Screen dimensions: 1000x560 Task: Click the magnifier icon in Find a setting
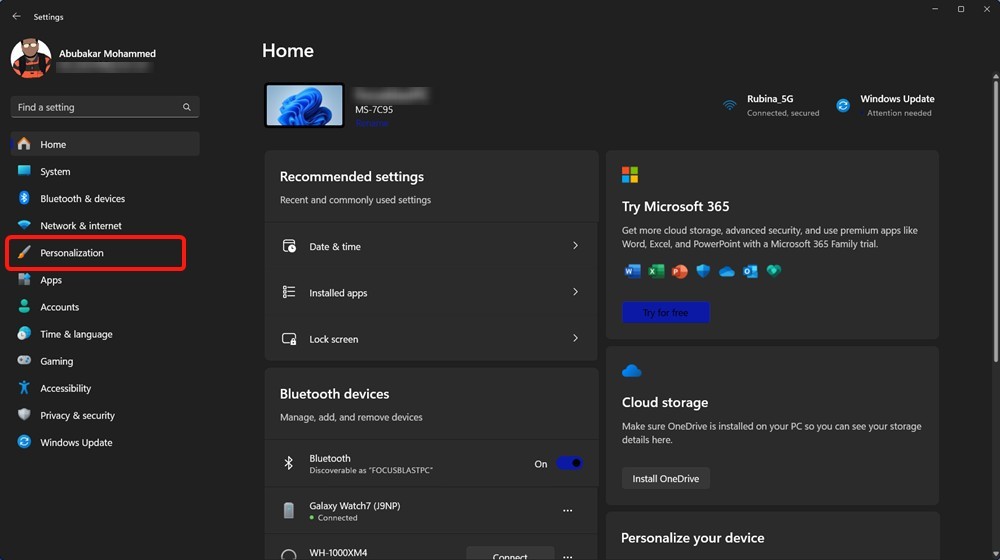click(x=186, y=107)
